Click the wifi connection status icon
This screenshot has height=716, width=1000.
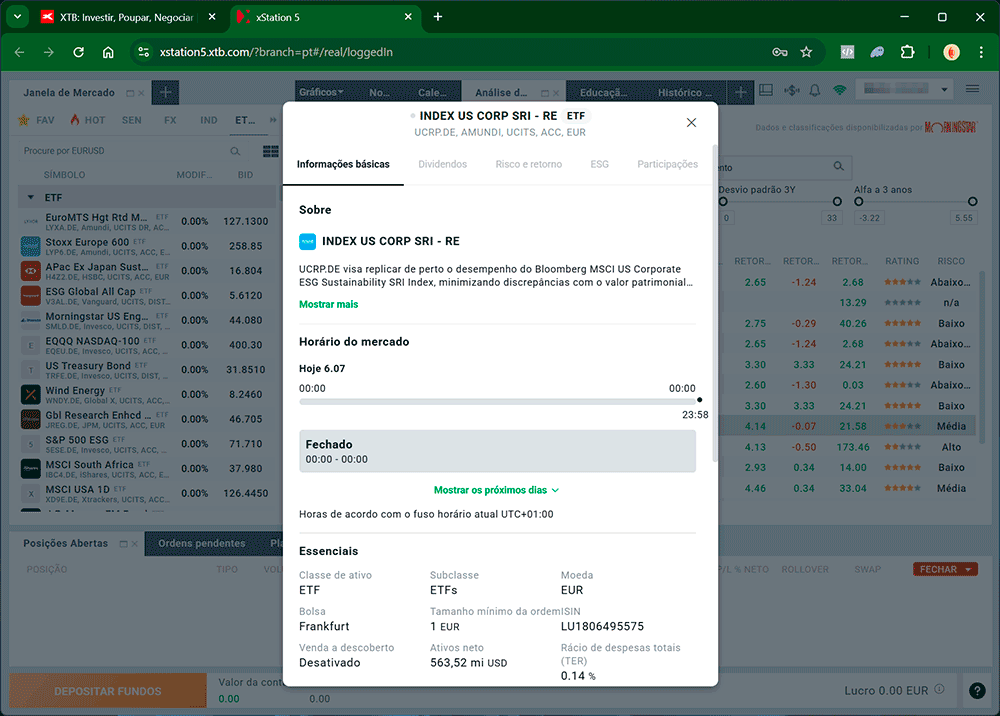coord(839,90)
